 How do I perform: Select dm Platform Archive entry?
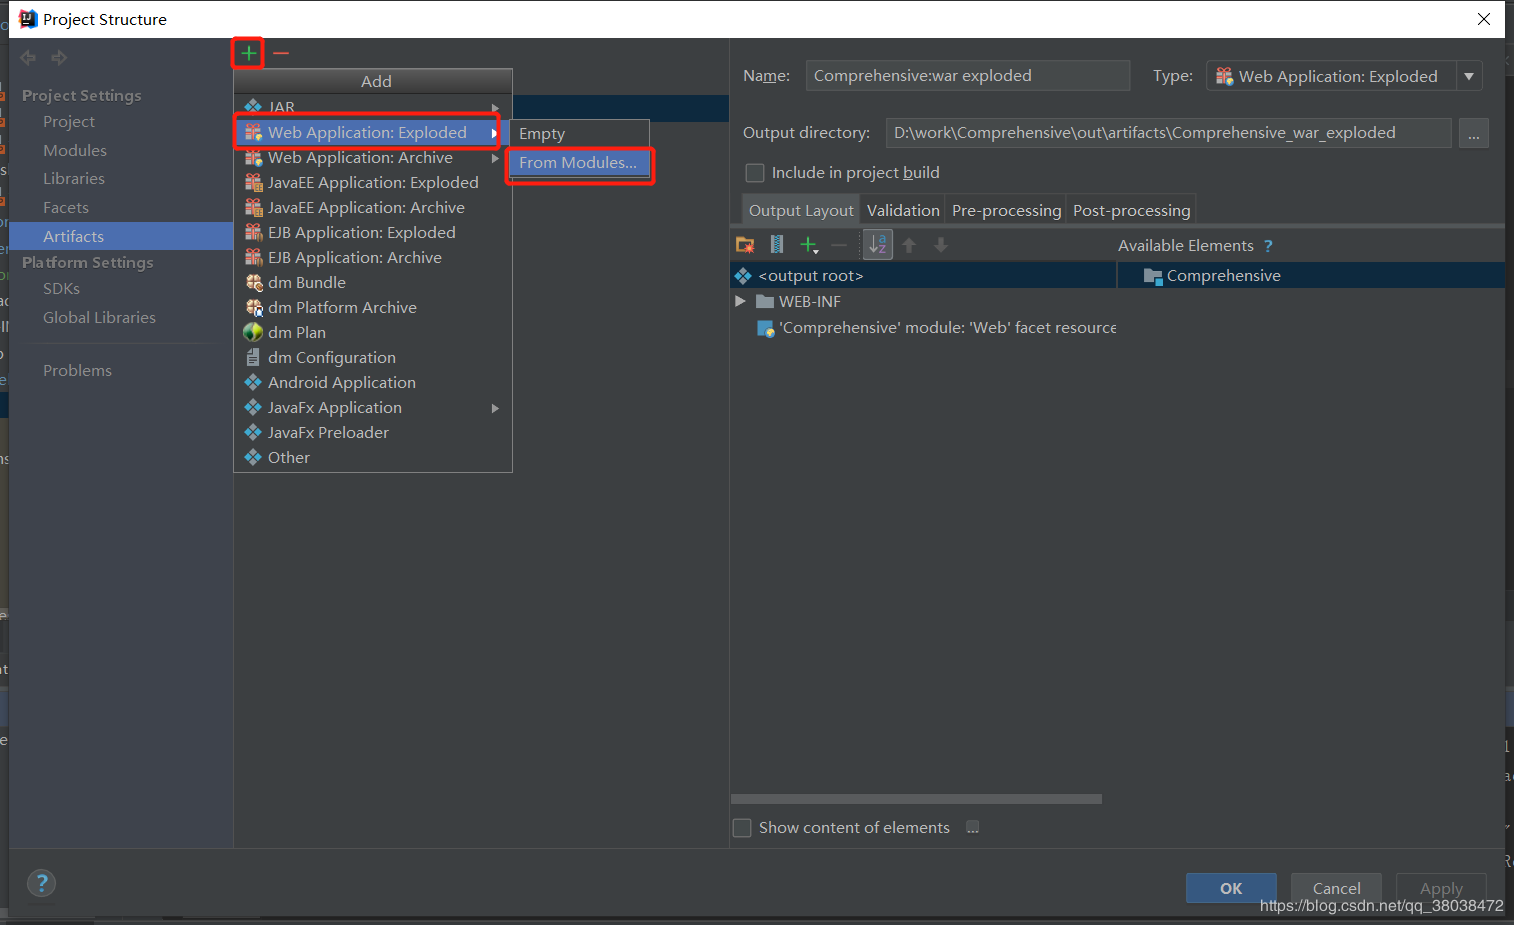pos(373,307)
